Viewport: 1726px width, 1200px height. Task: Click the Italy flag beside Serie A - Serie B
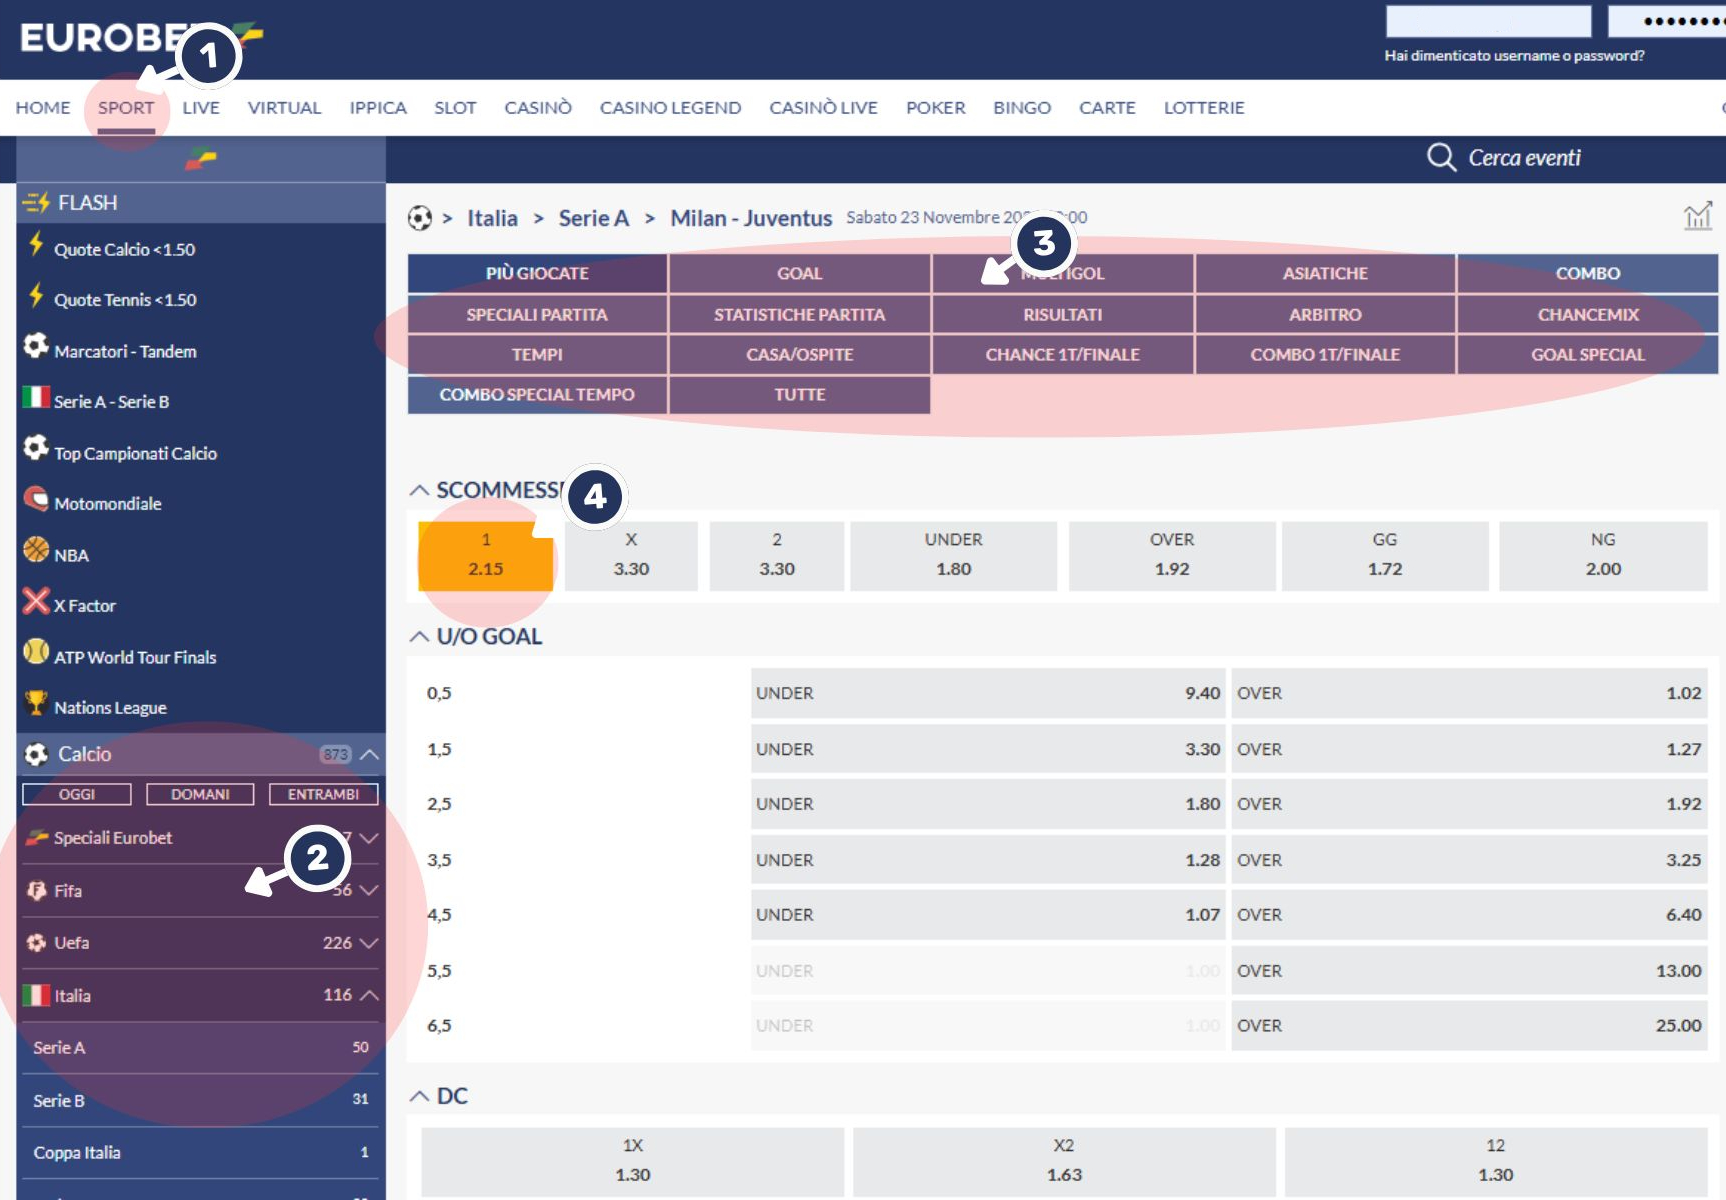(x=35, y=401)
